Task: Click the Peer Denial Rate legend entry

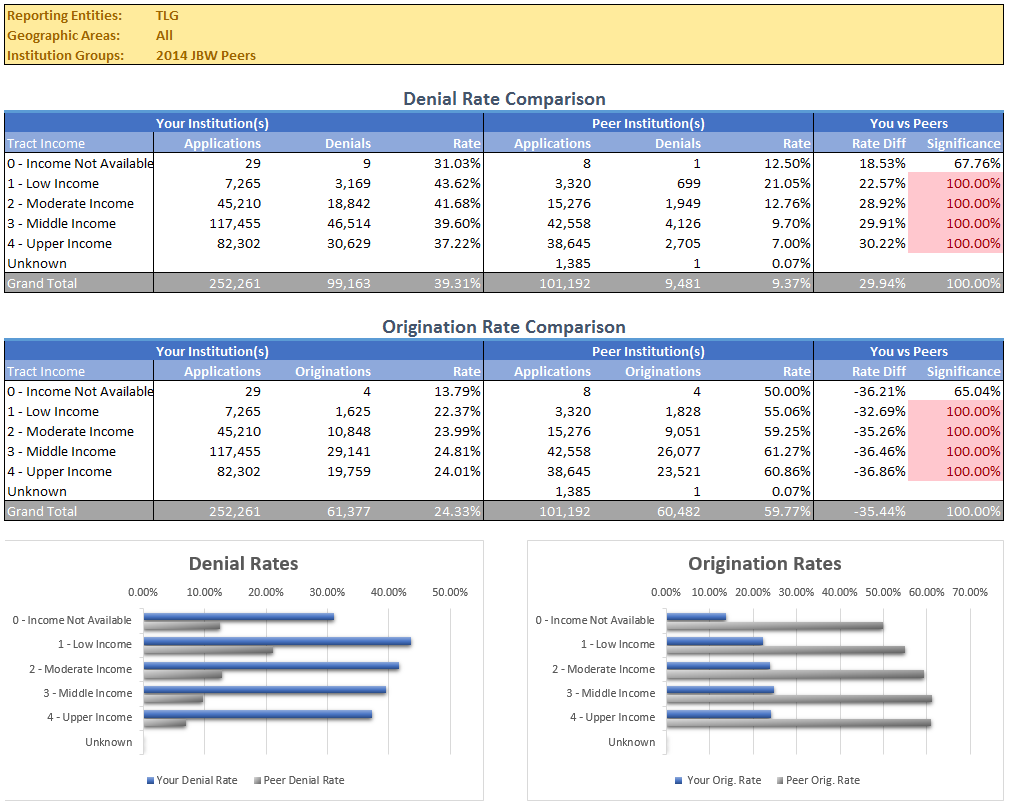Action: tap(299, 780)
